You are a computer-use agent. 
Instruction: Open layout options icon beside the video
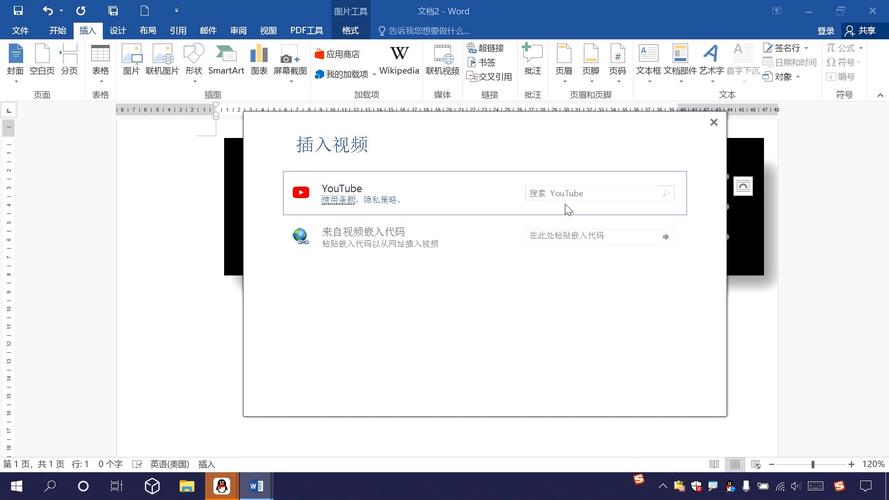pos(743,186)
